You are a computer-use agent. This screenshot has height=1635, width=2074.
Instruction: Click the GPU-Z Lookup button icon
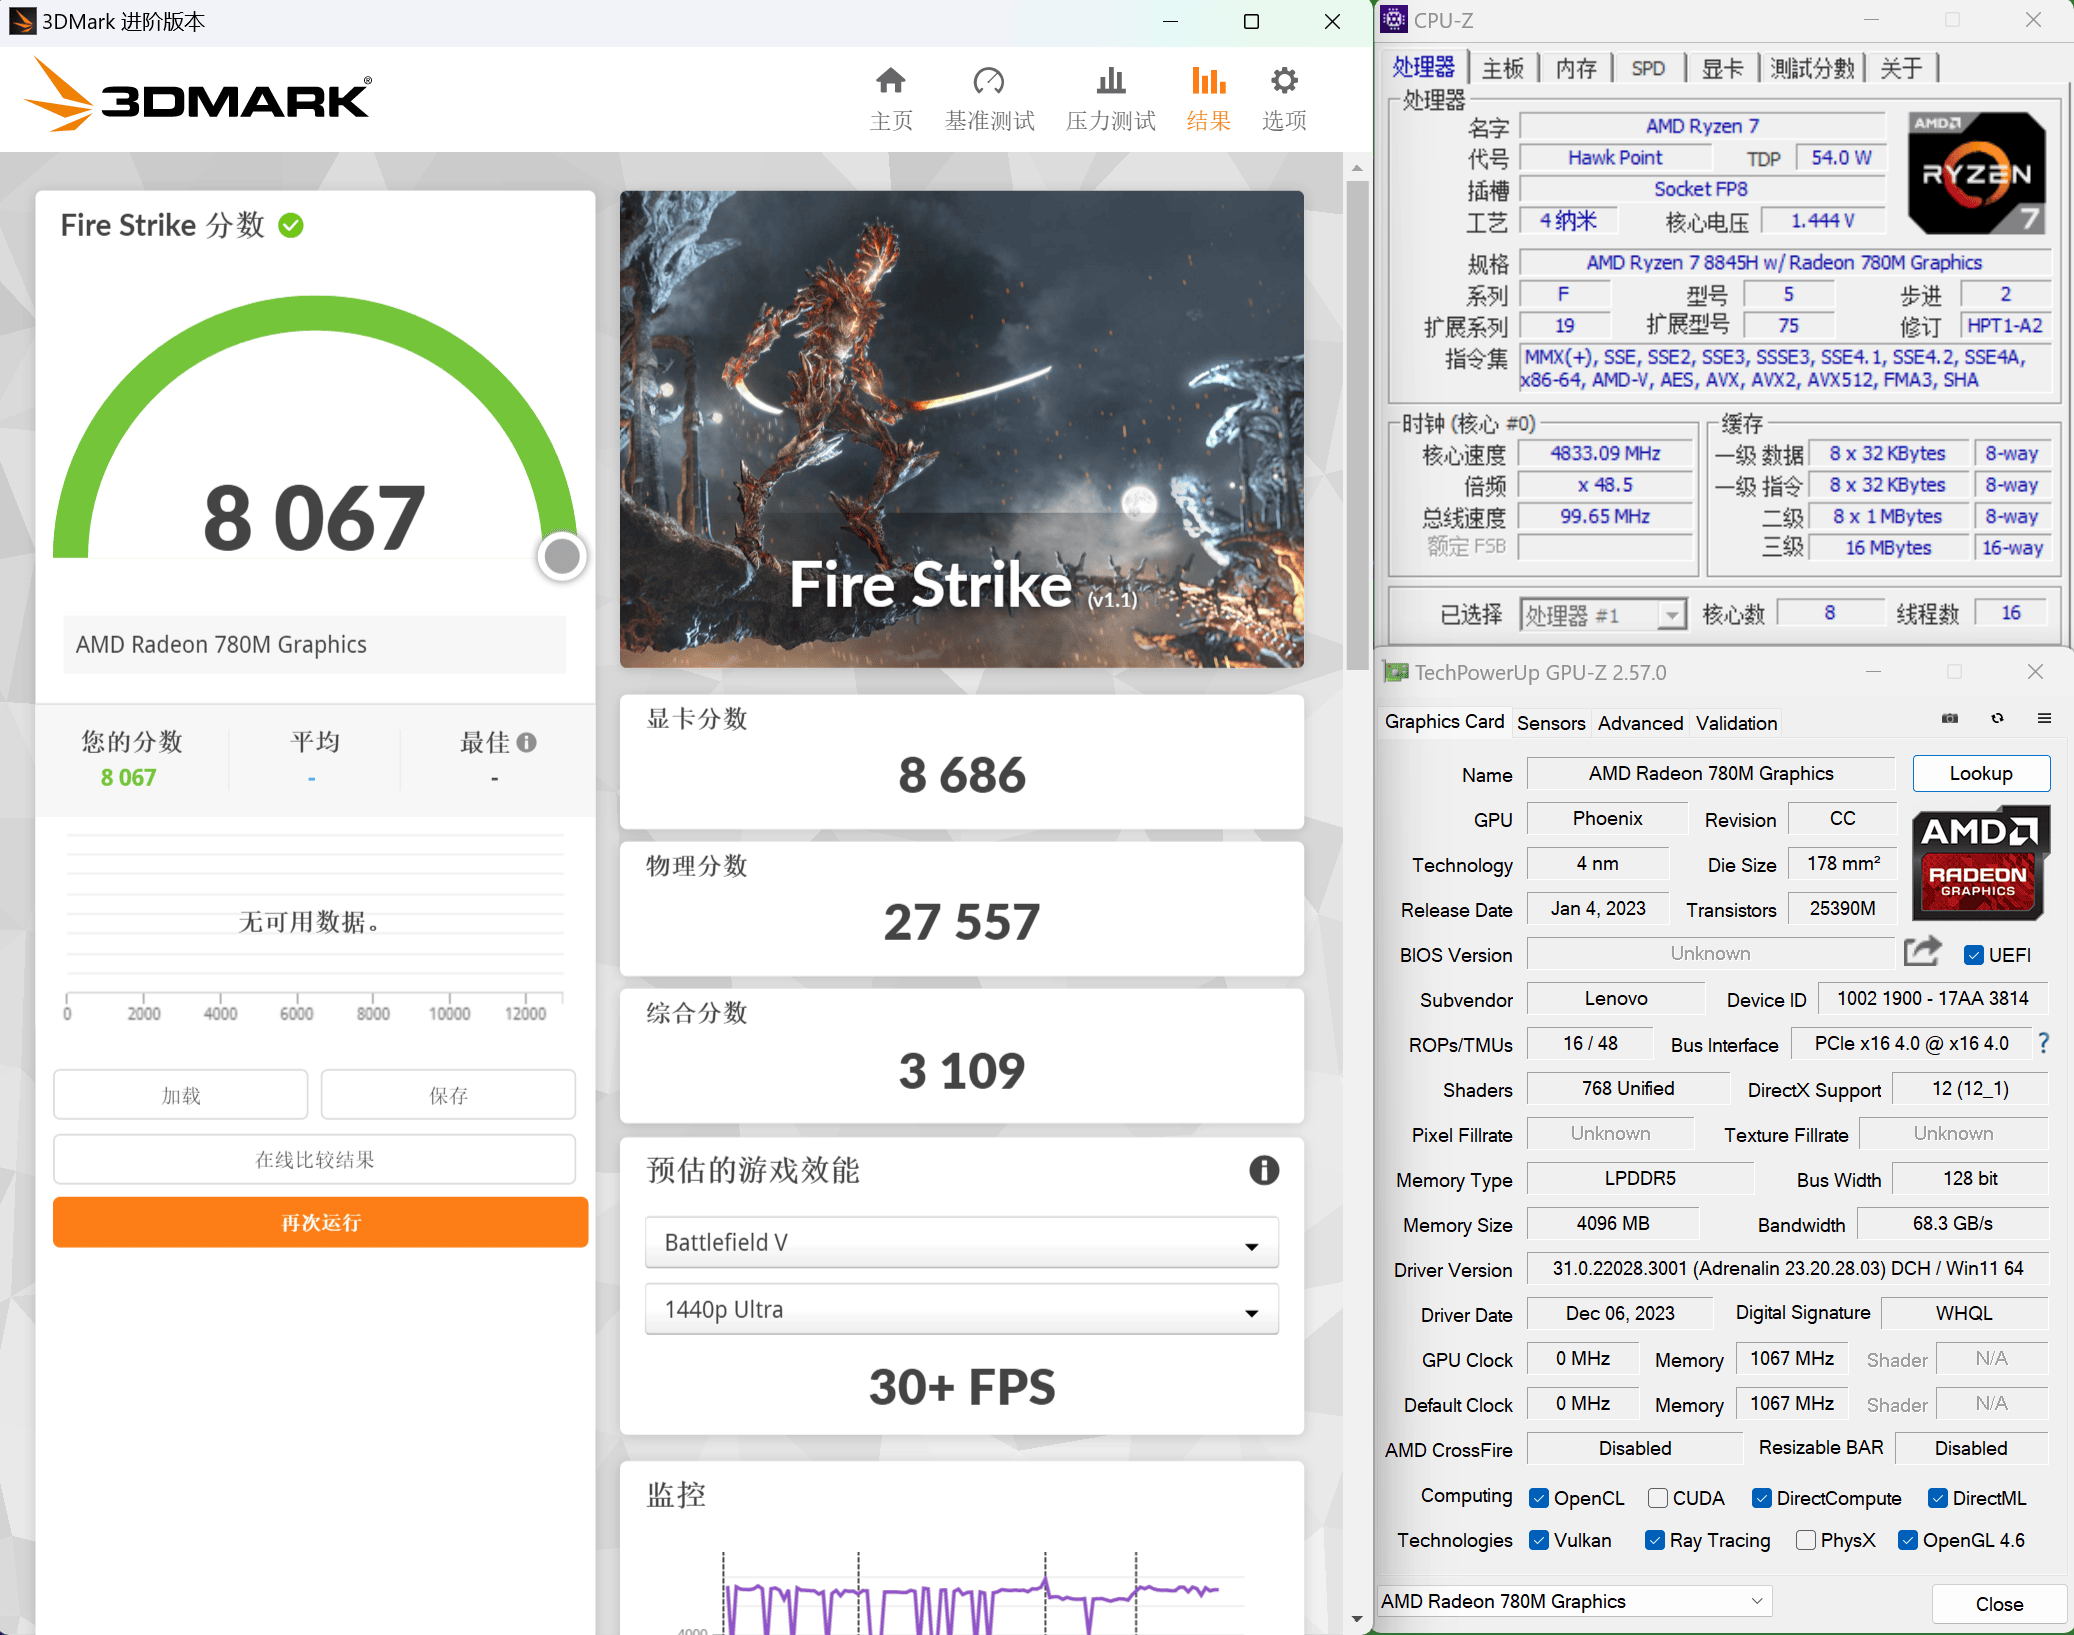(1981, 773)
